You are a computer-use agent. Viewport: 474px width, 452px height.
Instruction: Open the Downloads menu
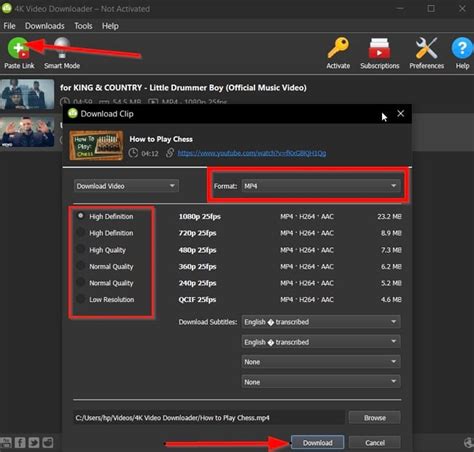pos(45,26)
